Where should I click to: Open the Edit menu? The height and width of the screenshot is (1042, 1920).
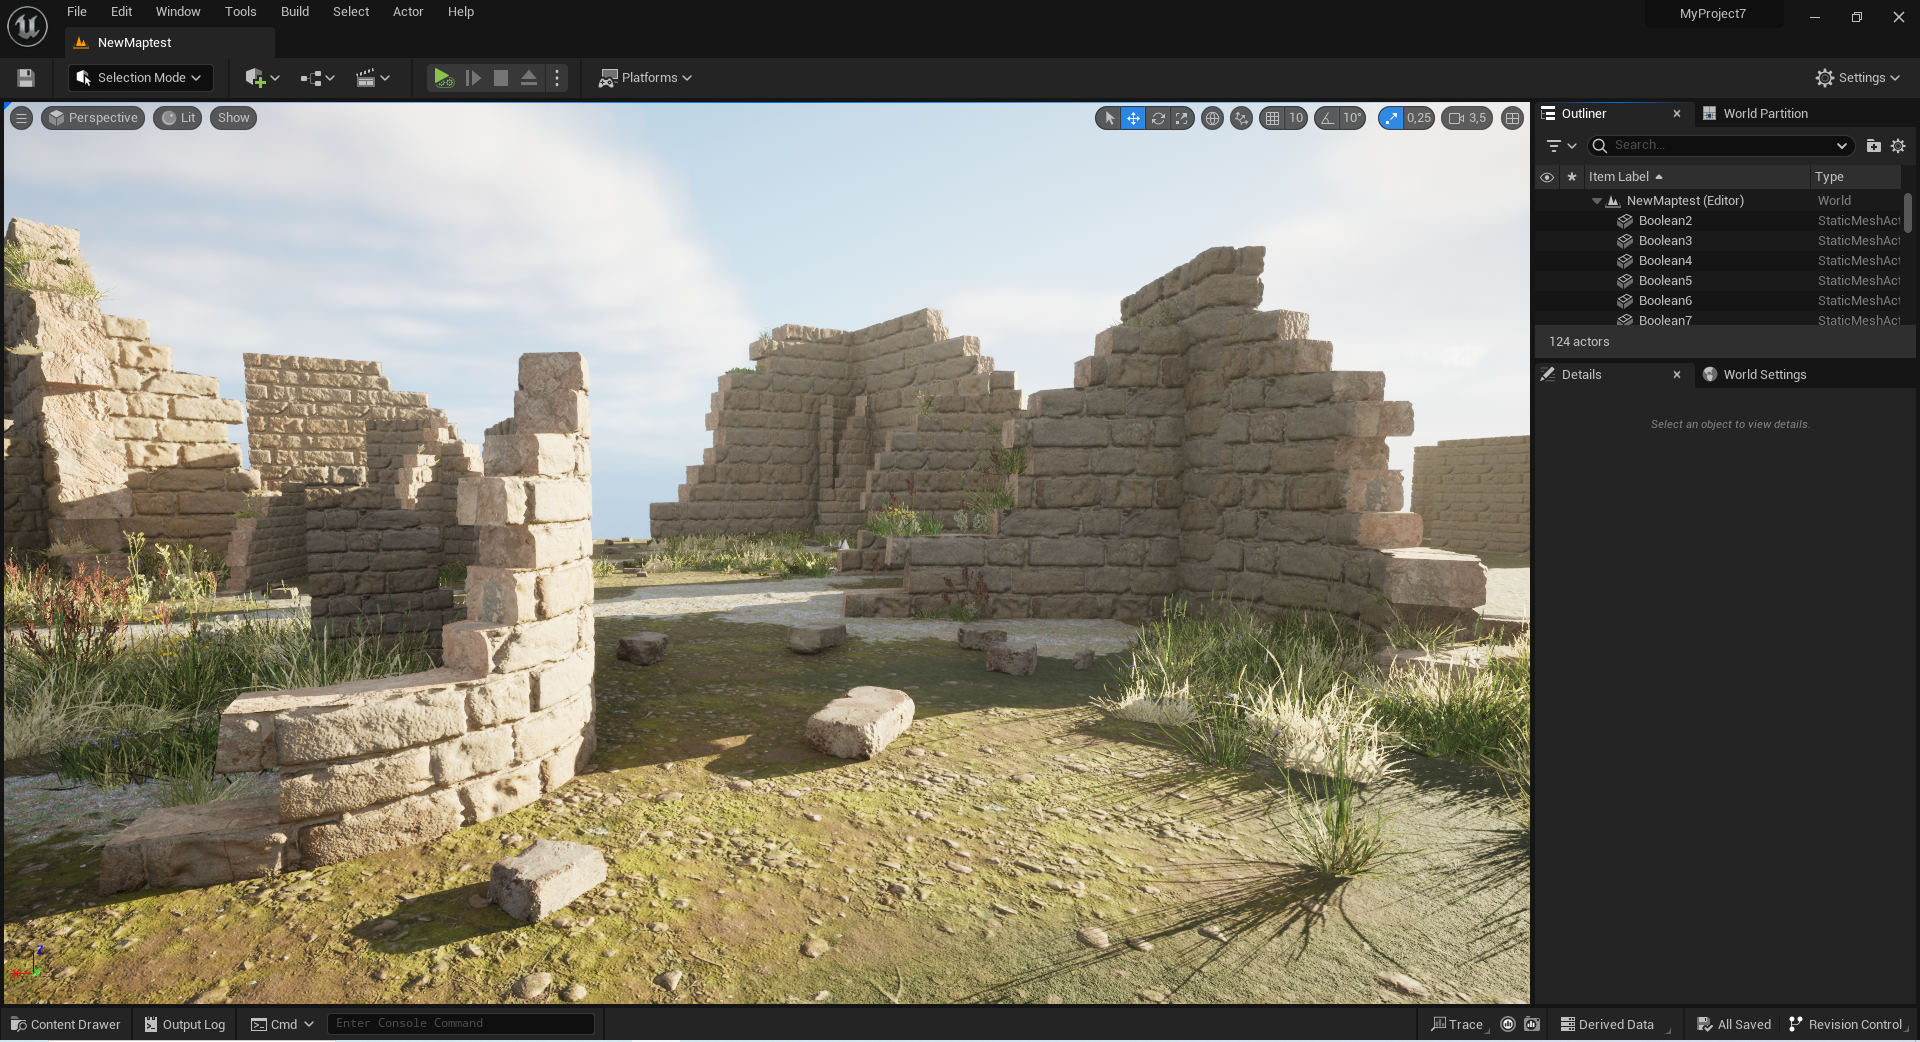click(121, 12)
